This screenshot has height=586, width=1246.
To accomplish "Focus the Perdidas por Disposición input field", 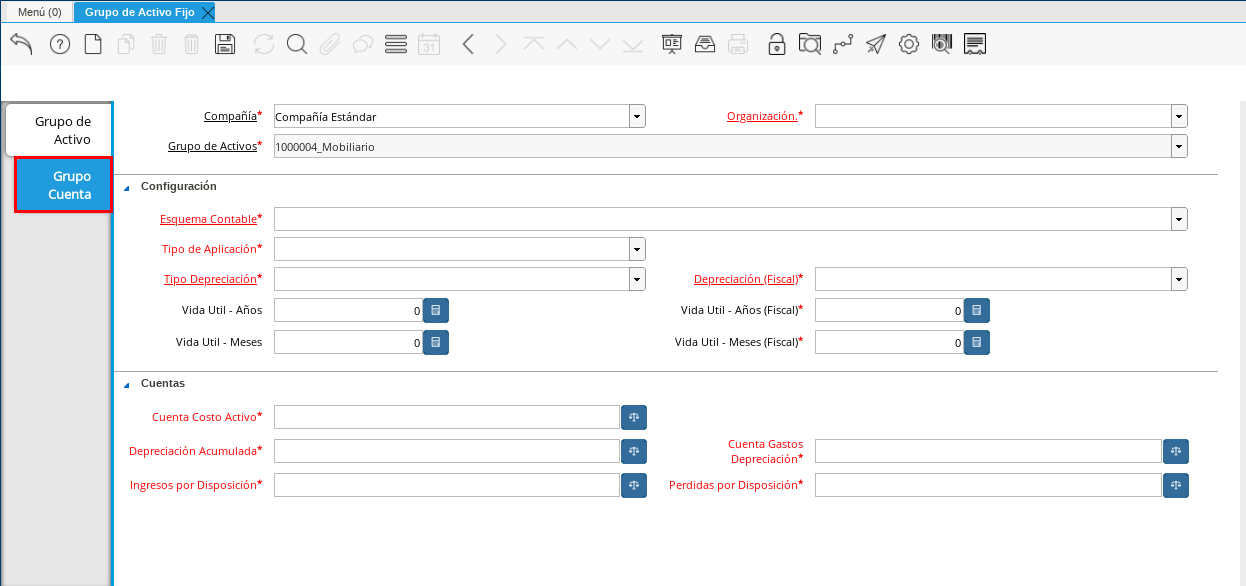I will pos(988,485).
